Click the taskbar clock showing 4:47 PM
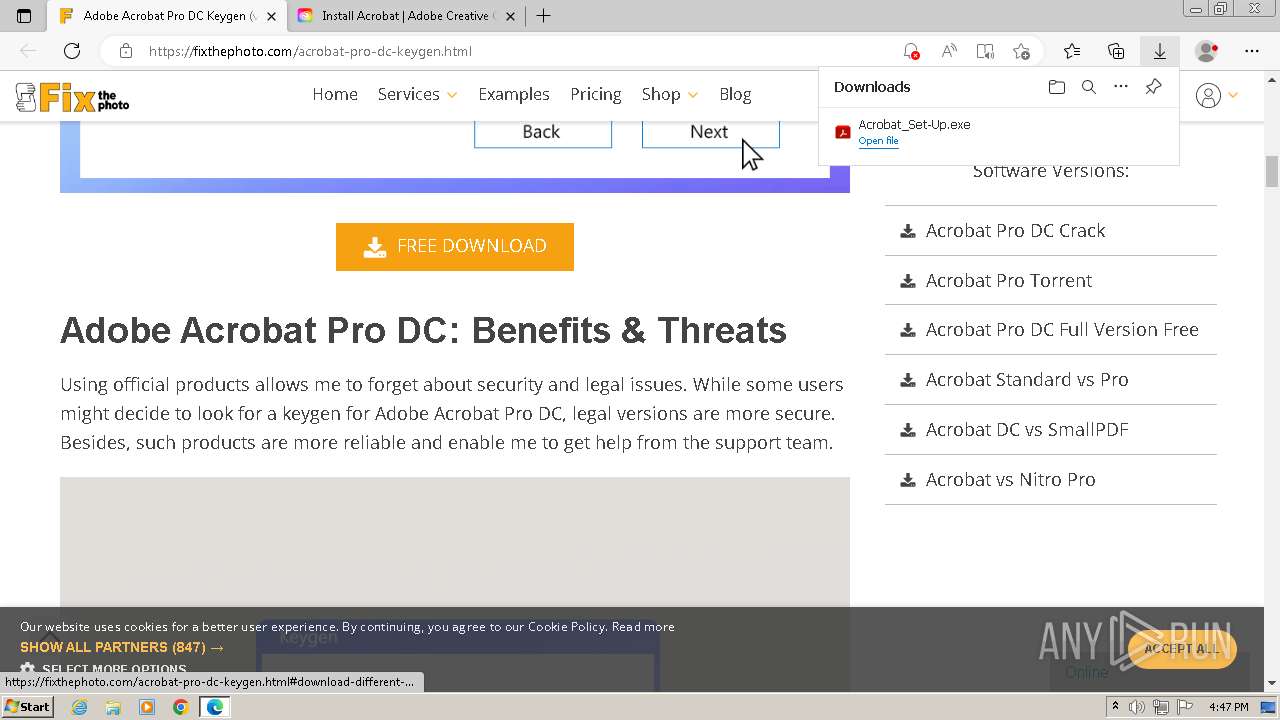The width and height of the screenshot is (1280, 720). pos(1228,707)
